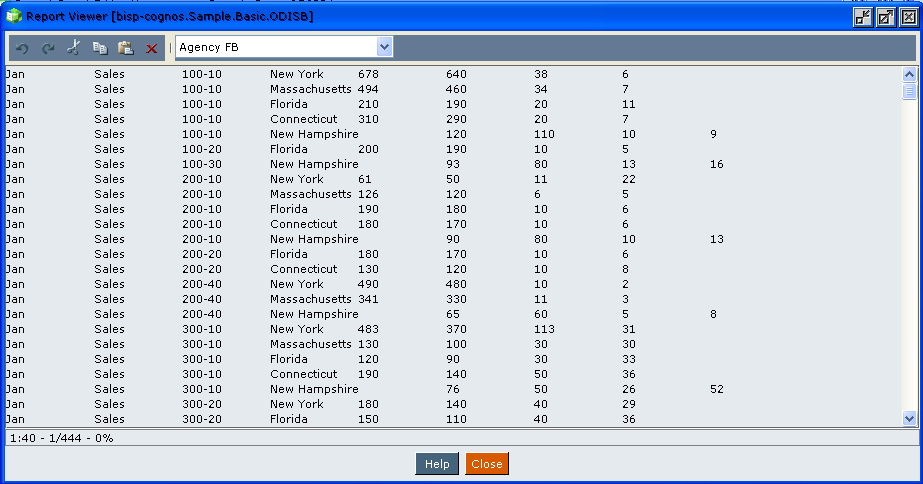Click inside the Agency FB font field
The width and height of the screenshot is (923, 484).
(277, 47)
